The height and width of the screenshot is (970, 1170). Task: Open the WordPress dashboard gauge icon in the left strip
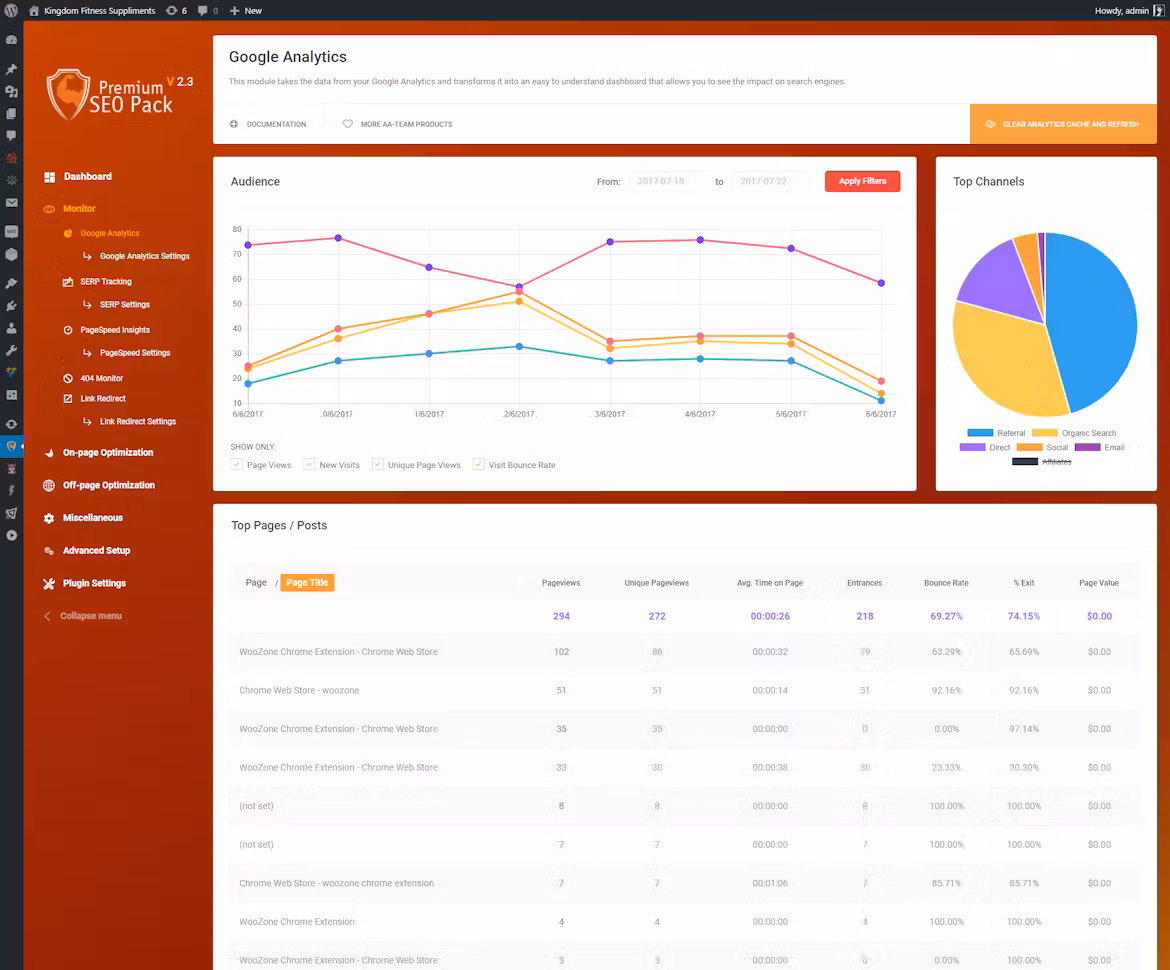coord(11,40)
